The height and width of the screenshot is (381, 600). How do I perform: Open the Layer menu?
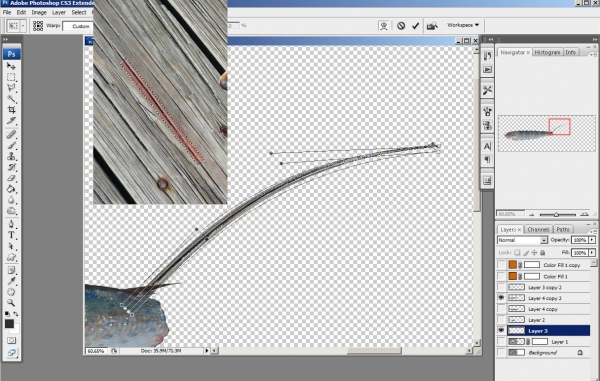[59, 12]
